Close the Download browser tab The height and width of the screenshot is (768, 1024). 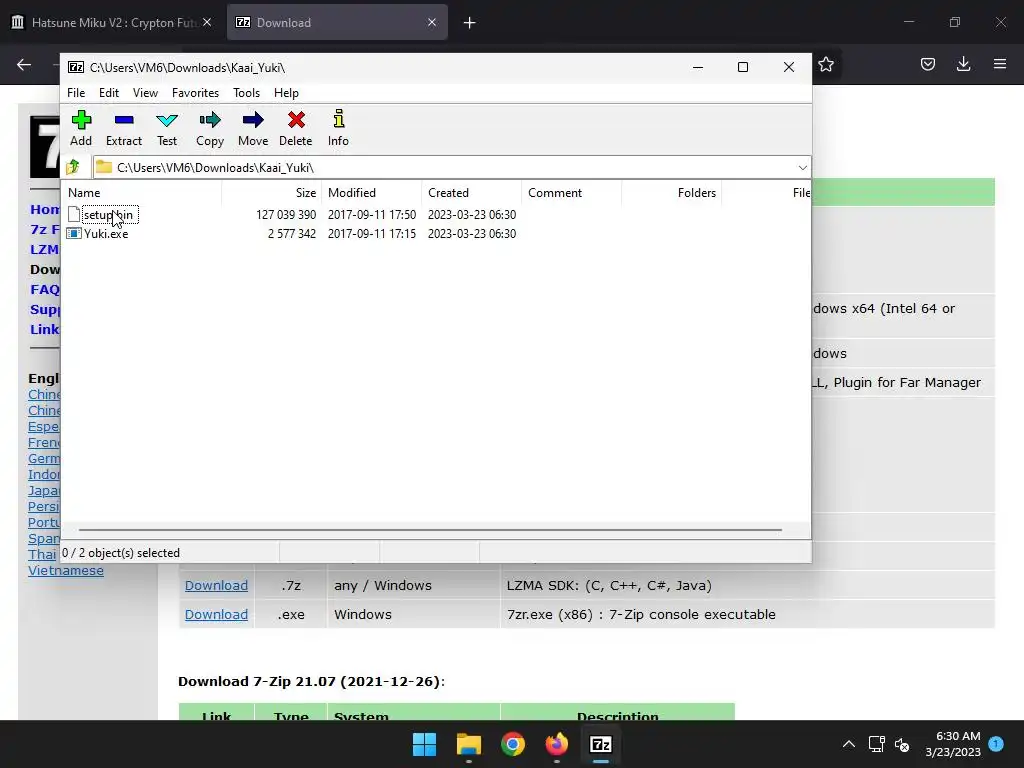coord(432,22)
